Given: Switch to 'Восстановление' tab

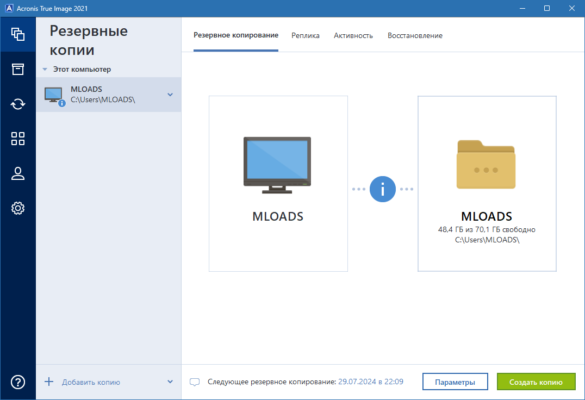Looking at the screenshot, I should [x=415, y=35].
